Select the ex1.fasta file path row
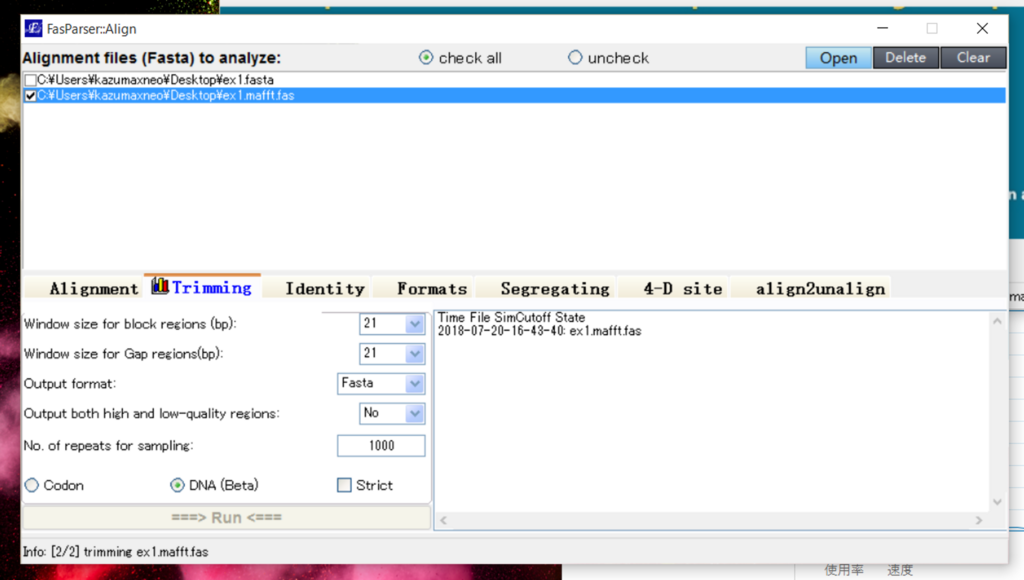This screenshot has width=1024, height=580. pyautogui.click(x=515, y=80)
